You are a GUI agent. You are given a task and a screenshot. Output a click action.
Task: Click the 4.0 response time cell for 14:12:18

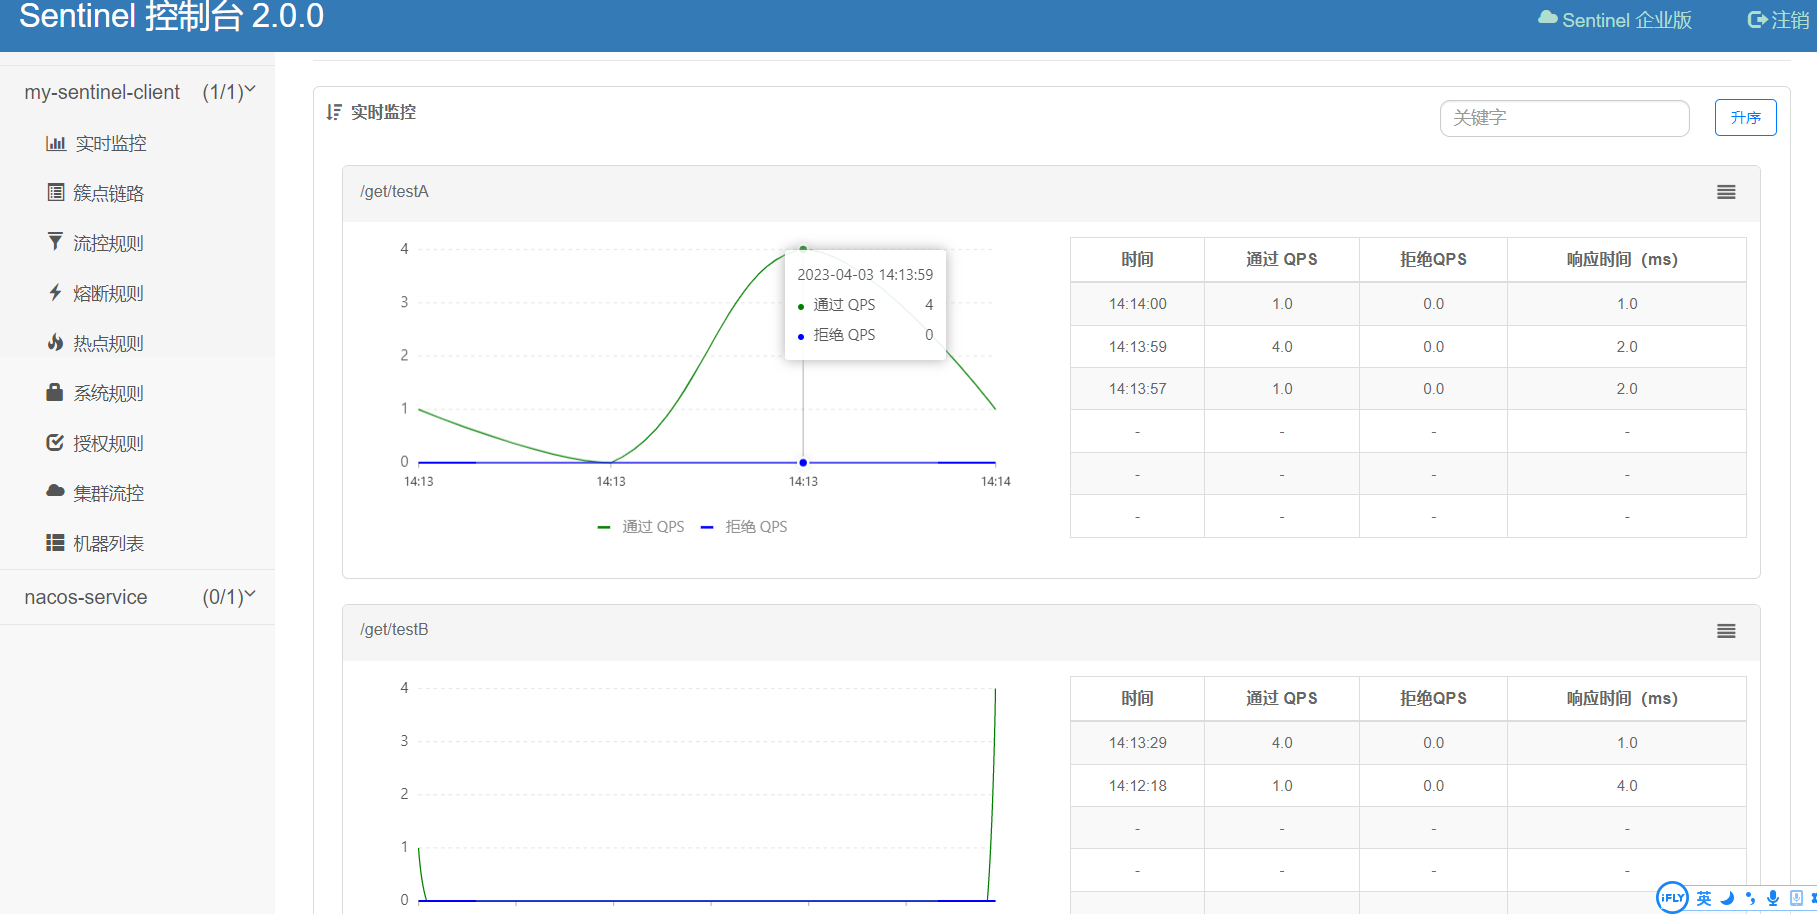[x=1627, y=786]
